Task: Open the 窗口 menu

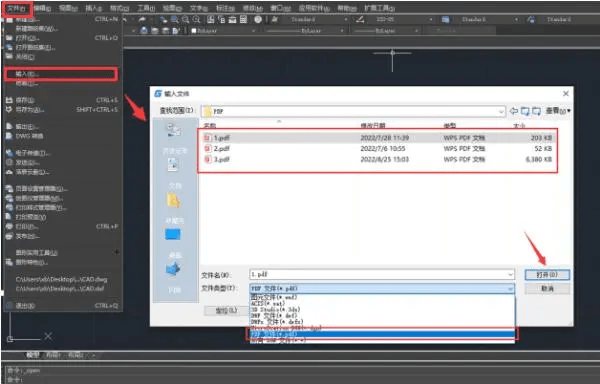Action: pos(280,8)
